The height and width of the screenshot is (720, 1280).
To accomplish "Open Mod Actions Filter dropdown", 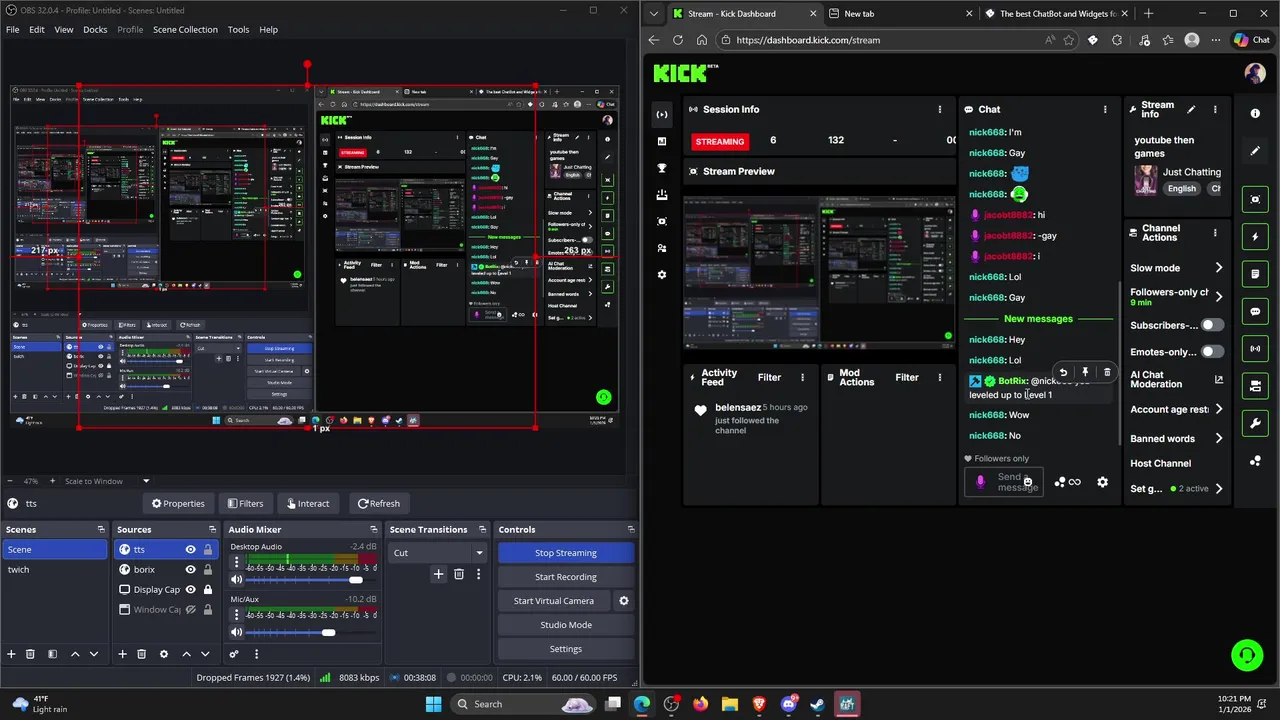I will pos(907,377).
